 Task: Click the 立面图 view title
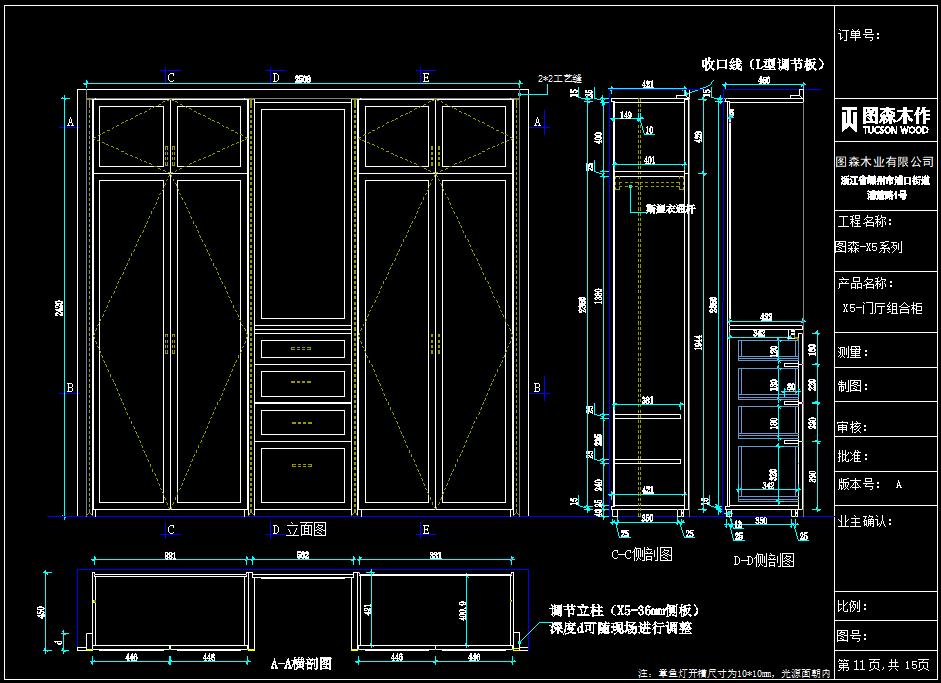[306, 529]
